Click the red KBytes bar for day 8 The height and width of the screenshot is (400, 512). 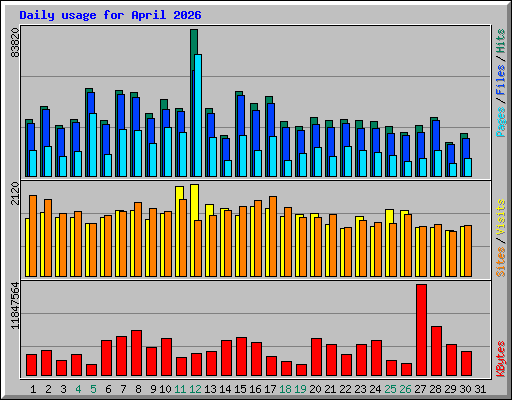tap(136, 353)
